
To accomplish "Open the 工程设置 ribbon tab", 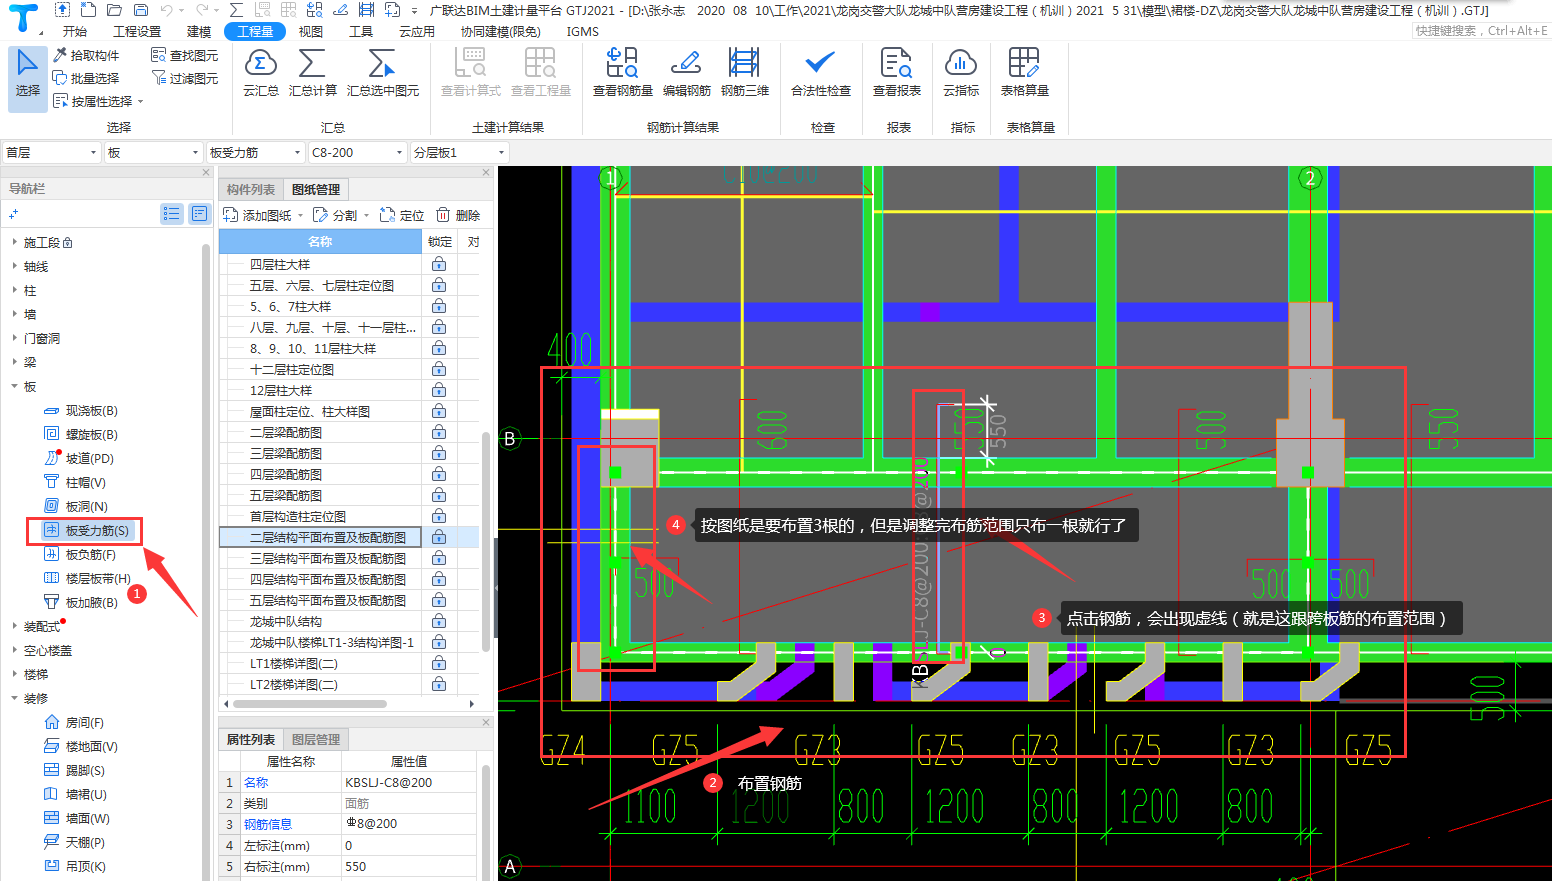I will 137,31.
